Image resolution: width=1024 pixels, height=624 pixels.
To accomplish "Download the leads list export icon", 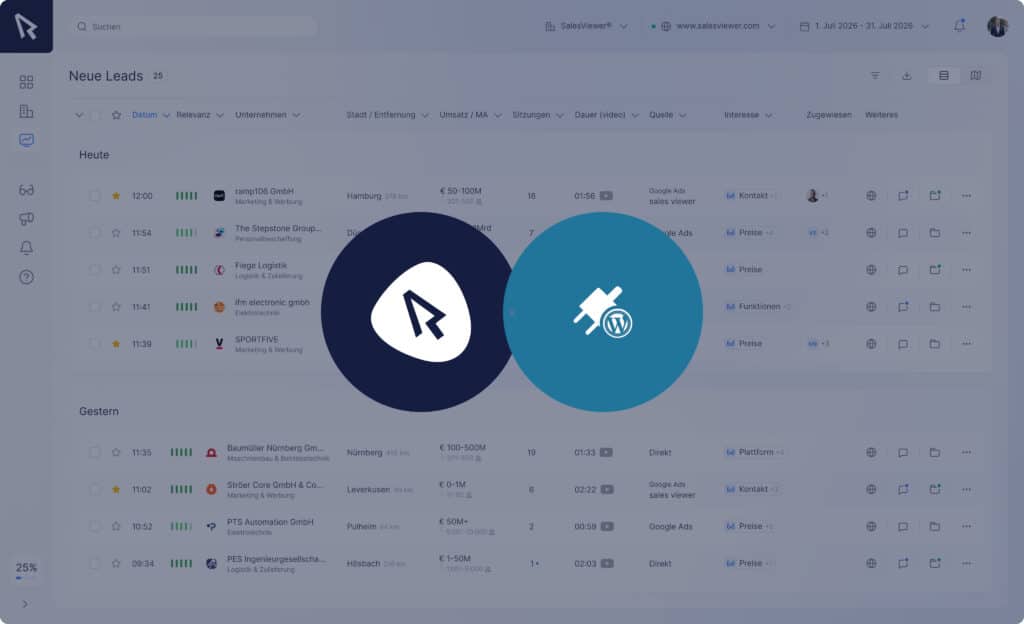I will (x=906, y=76).
